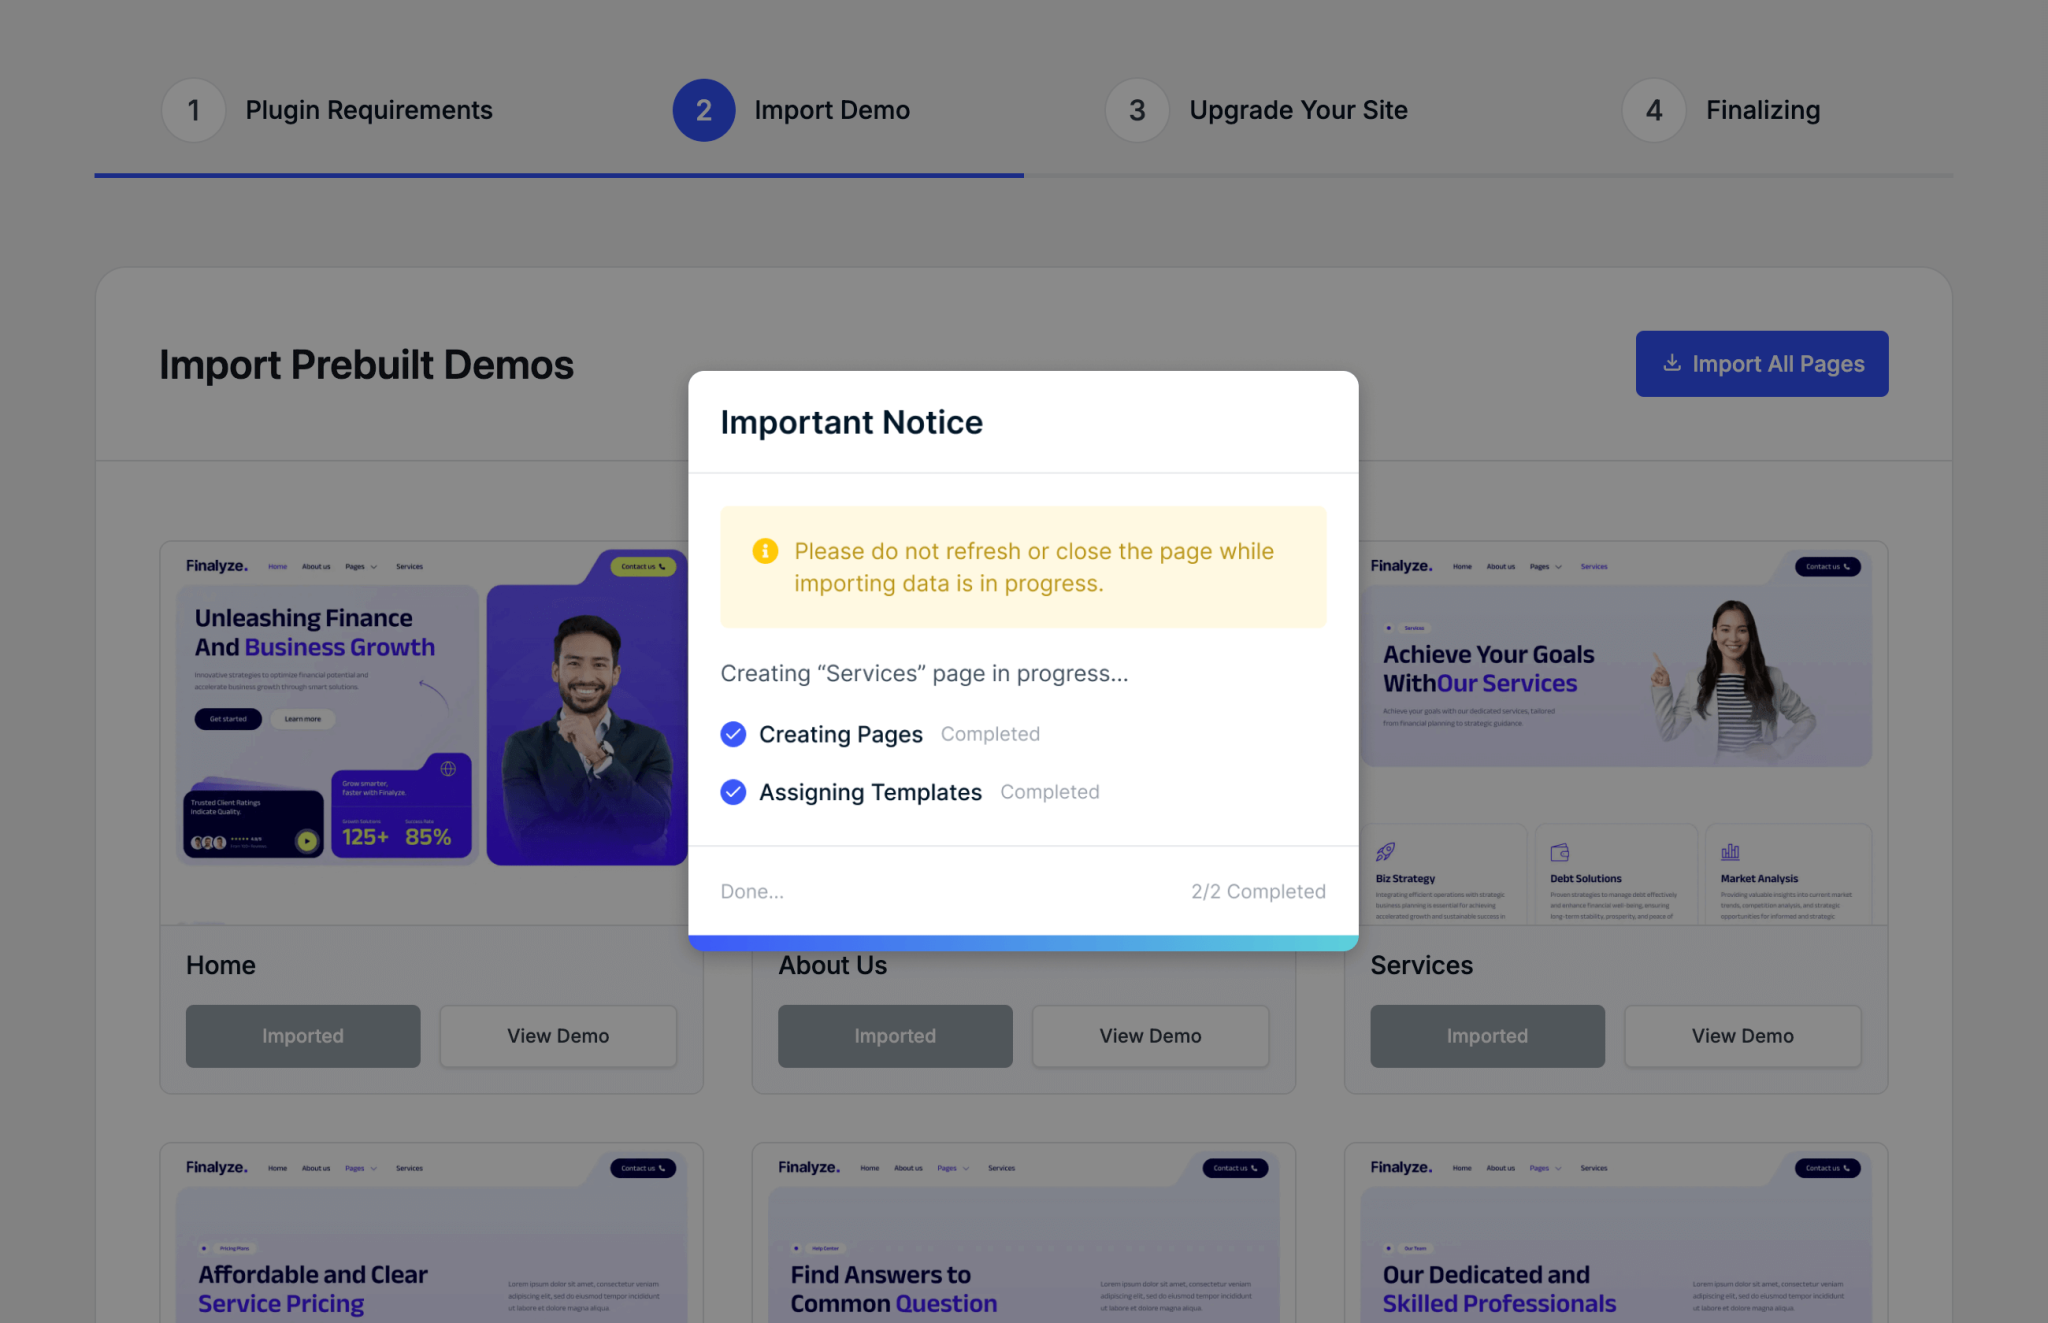Open the Pages dropdown in the pricing demo thumbnail
The height and width of the screenshot is (1323, 2048).
[360, 1167]
